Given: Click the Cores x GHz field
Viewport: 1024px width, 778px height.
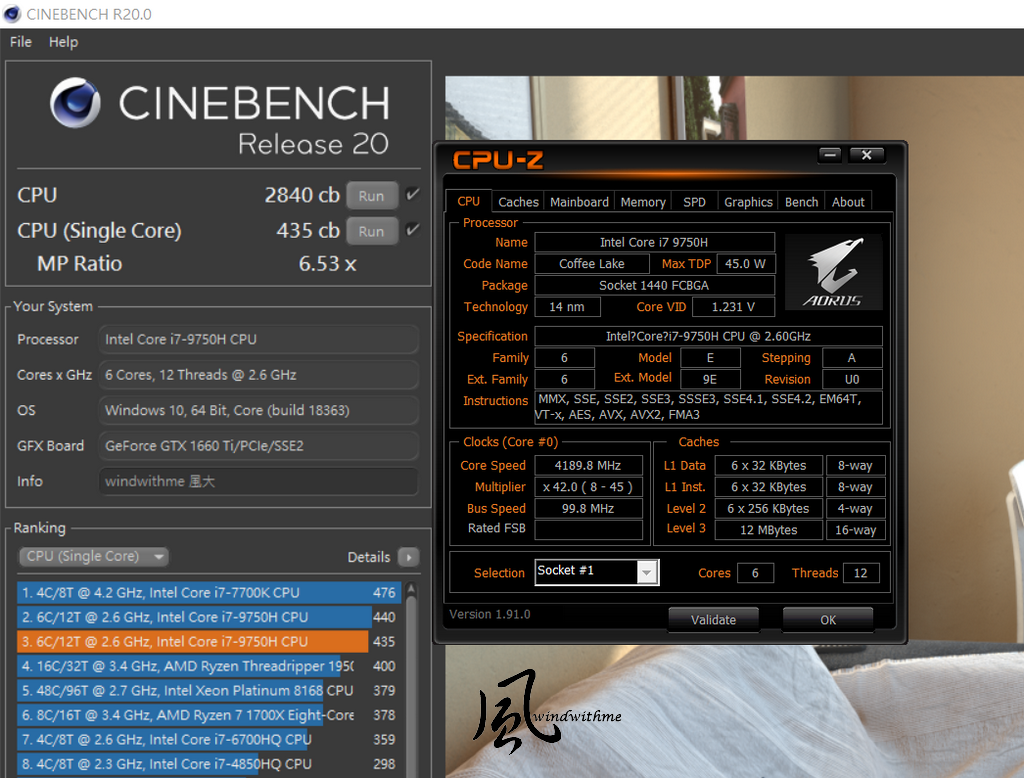Looking at the screenshot, I should [x=259, y=375].
